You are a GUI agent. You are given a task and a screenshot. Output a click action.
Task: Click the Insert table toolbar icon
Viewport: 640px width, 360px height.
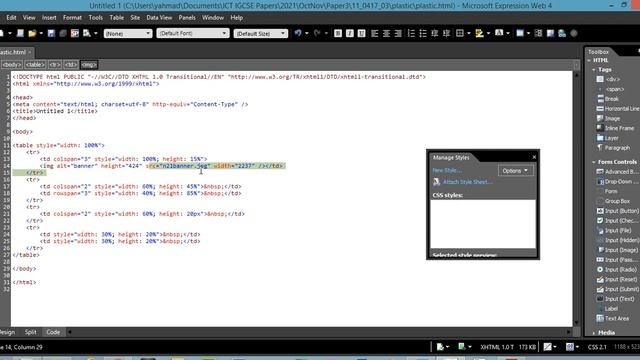(520, 33)
